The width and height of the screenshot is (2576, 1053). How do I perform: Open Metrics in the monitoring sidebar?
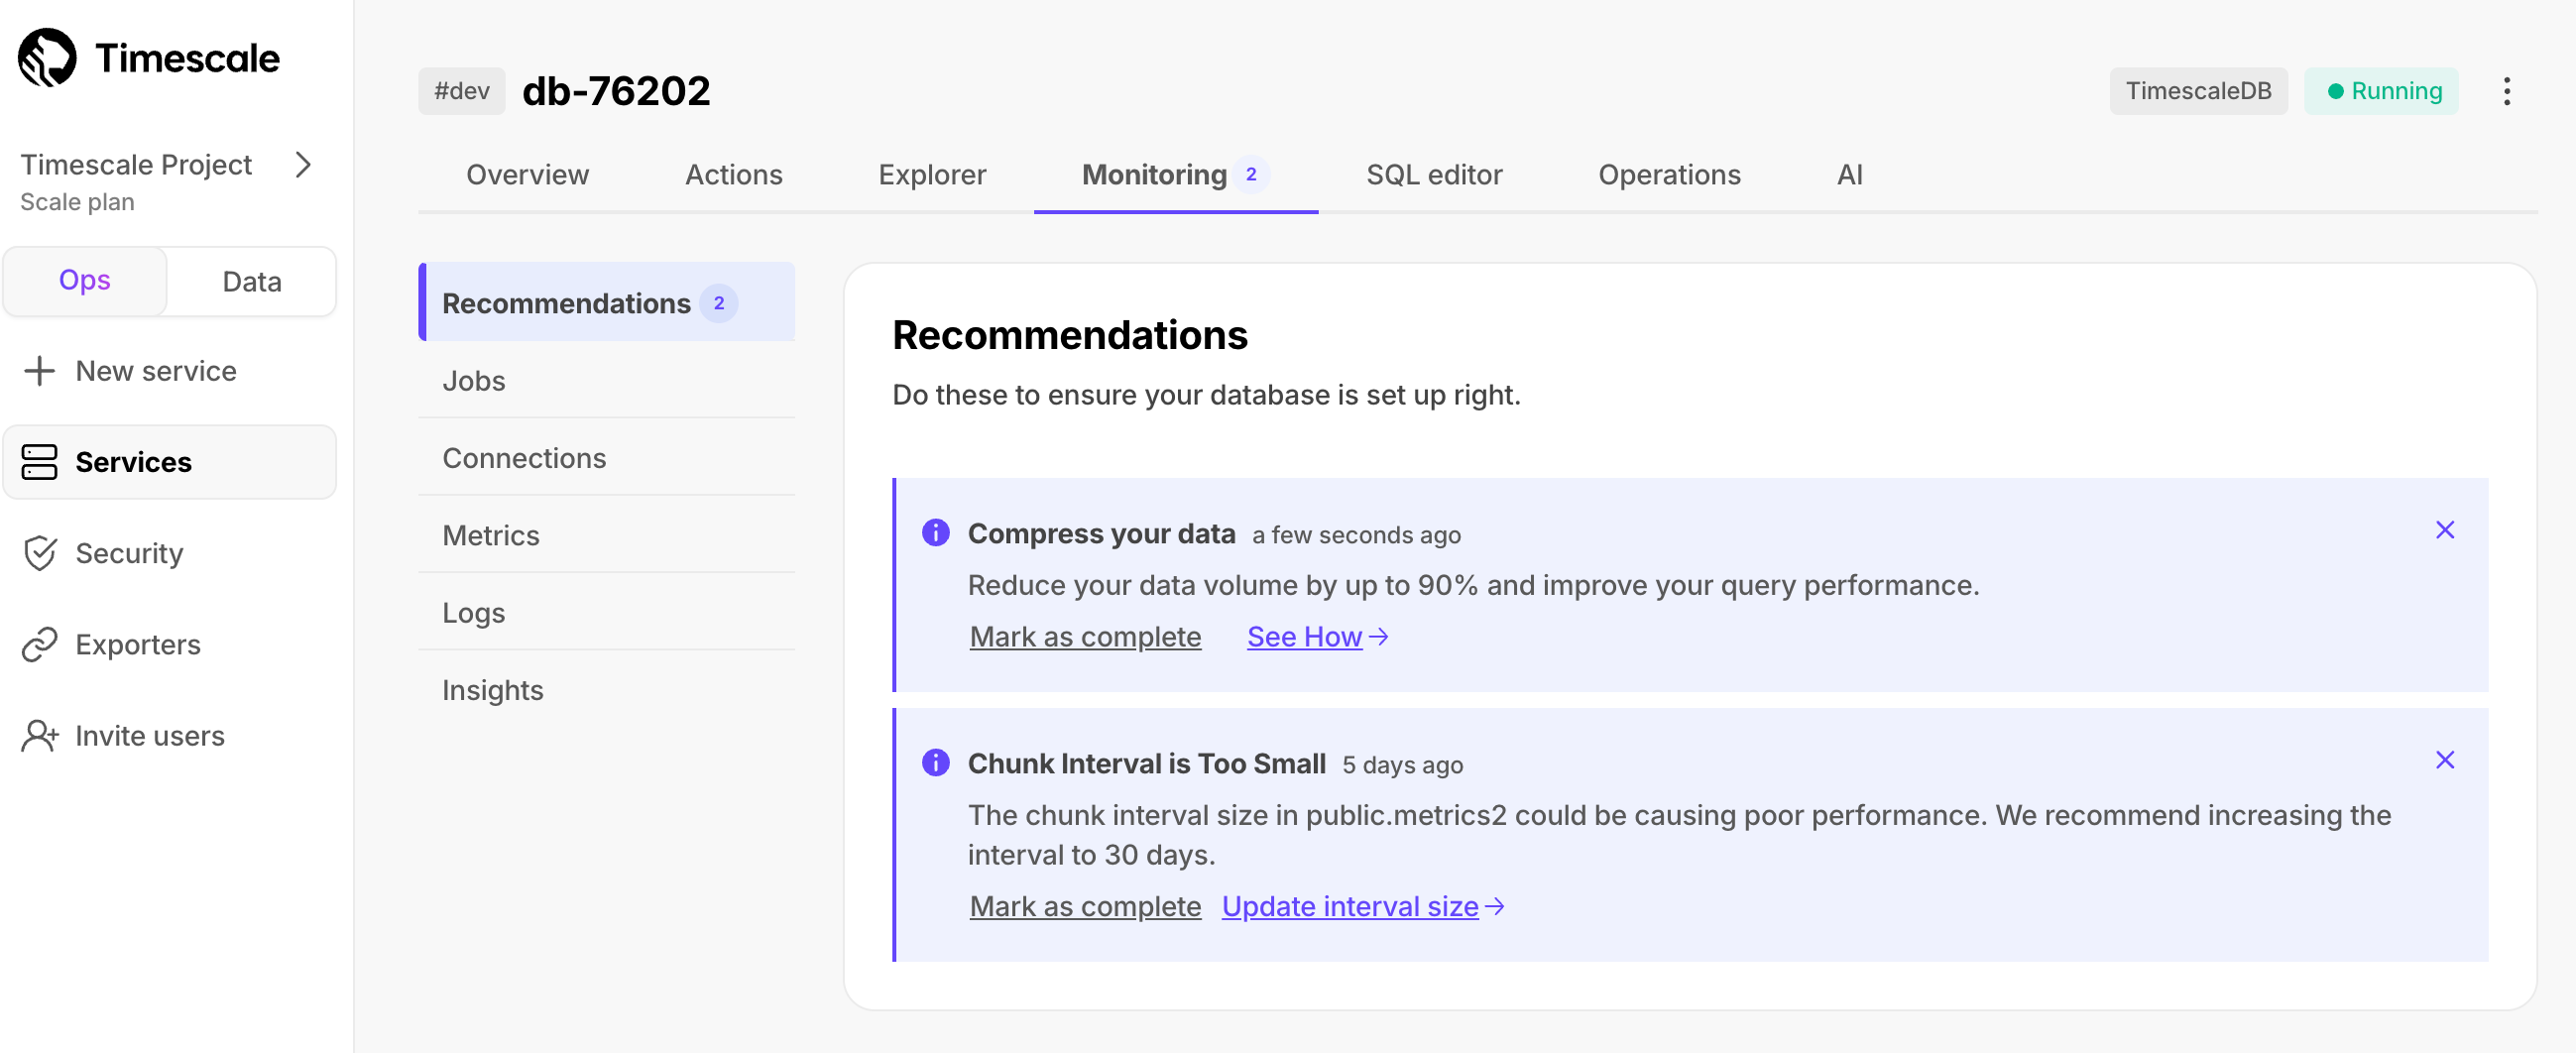pos(607,535)
